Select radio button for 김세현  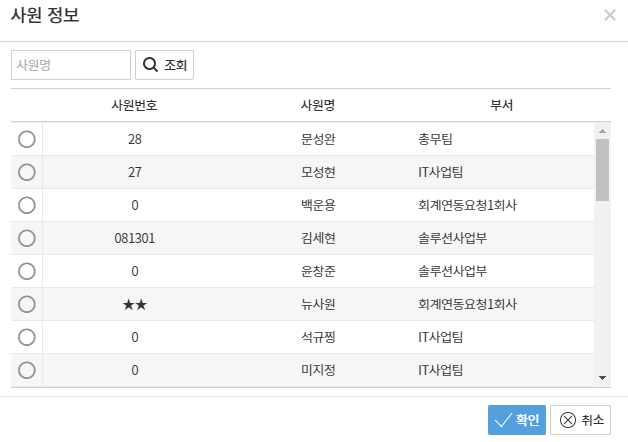coord(27,238)
